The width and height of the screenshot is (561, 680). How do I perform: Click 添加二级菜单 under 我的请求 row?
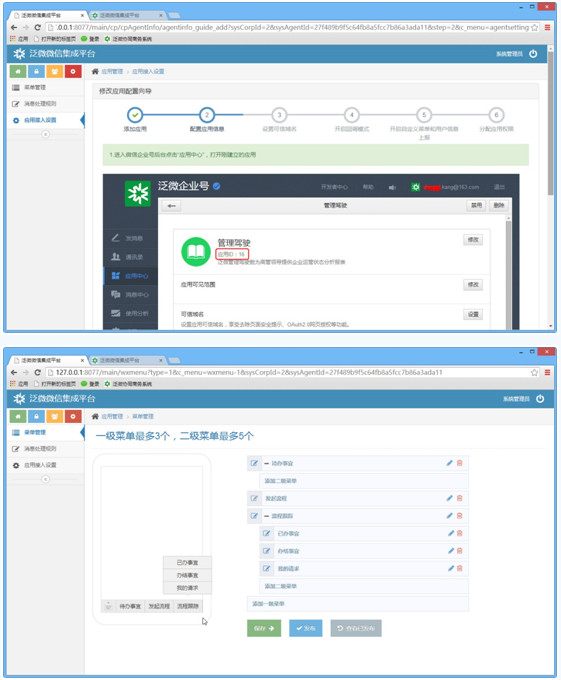[364, 586]
